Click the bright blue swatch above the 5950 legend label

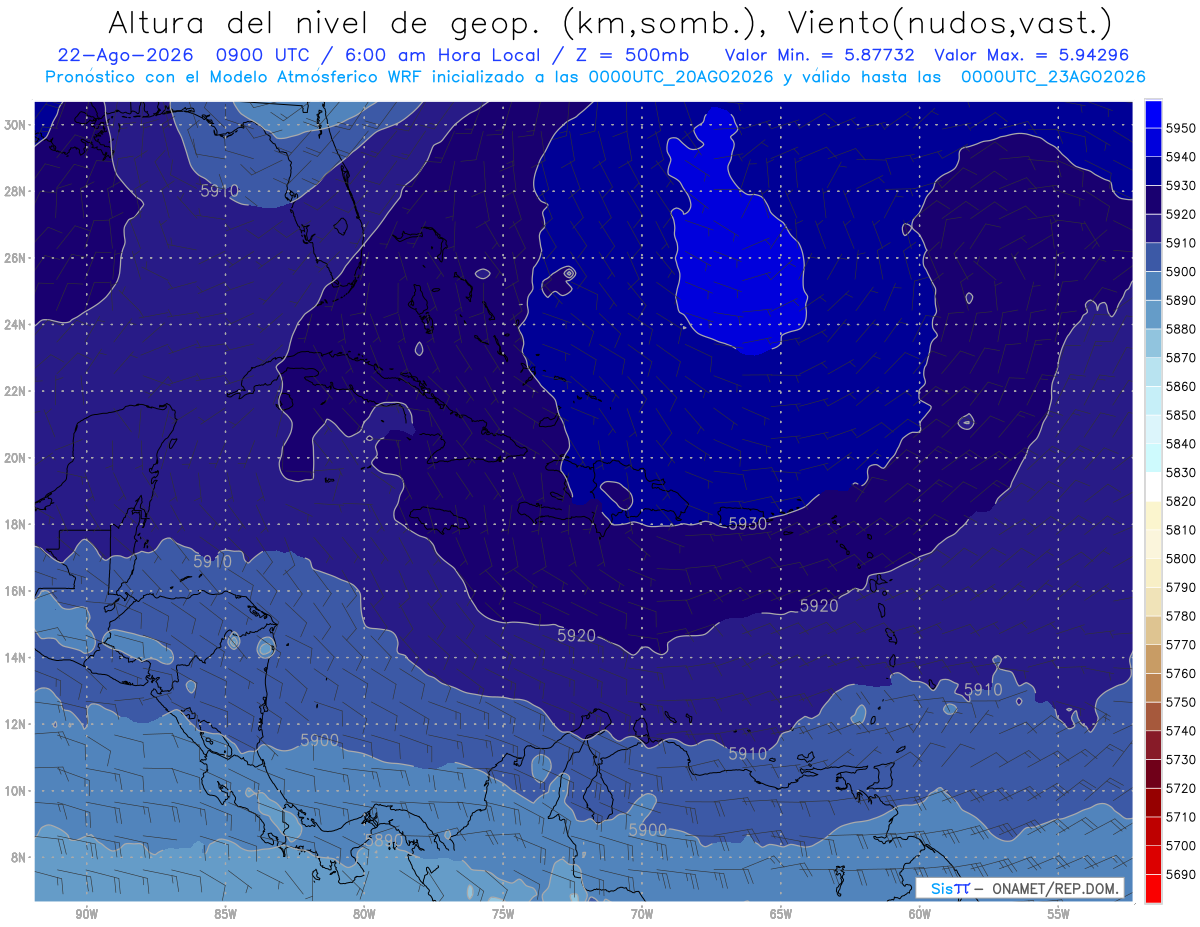[1152, 113]
